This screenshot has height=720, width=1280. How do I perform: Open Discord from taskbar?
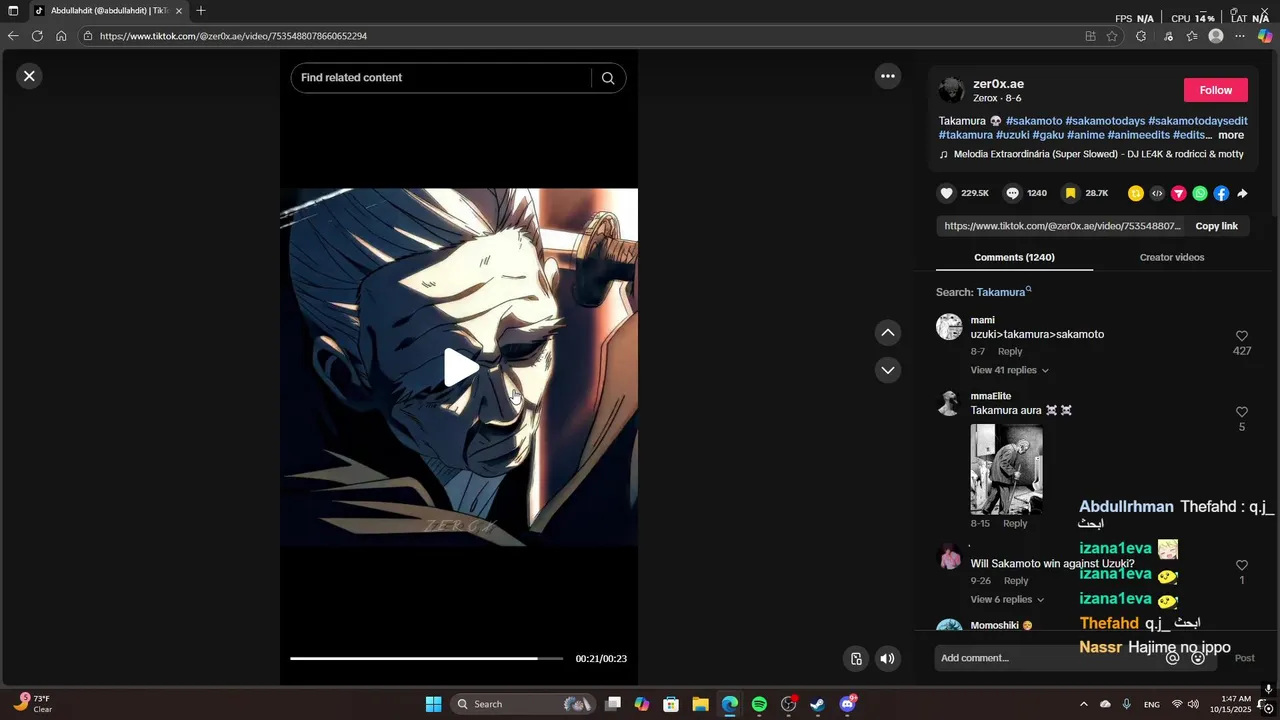click(x=848, y=704)
